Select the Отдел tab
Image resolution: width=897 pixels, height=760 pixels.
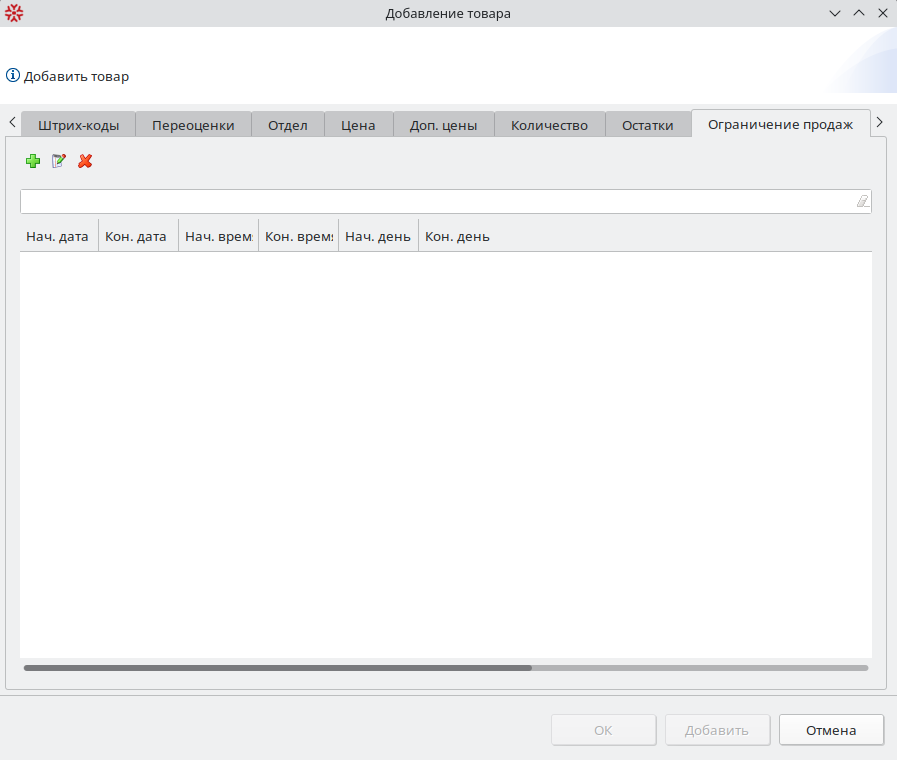288,125
